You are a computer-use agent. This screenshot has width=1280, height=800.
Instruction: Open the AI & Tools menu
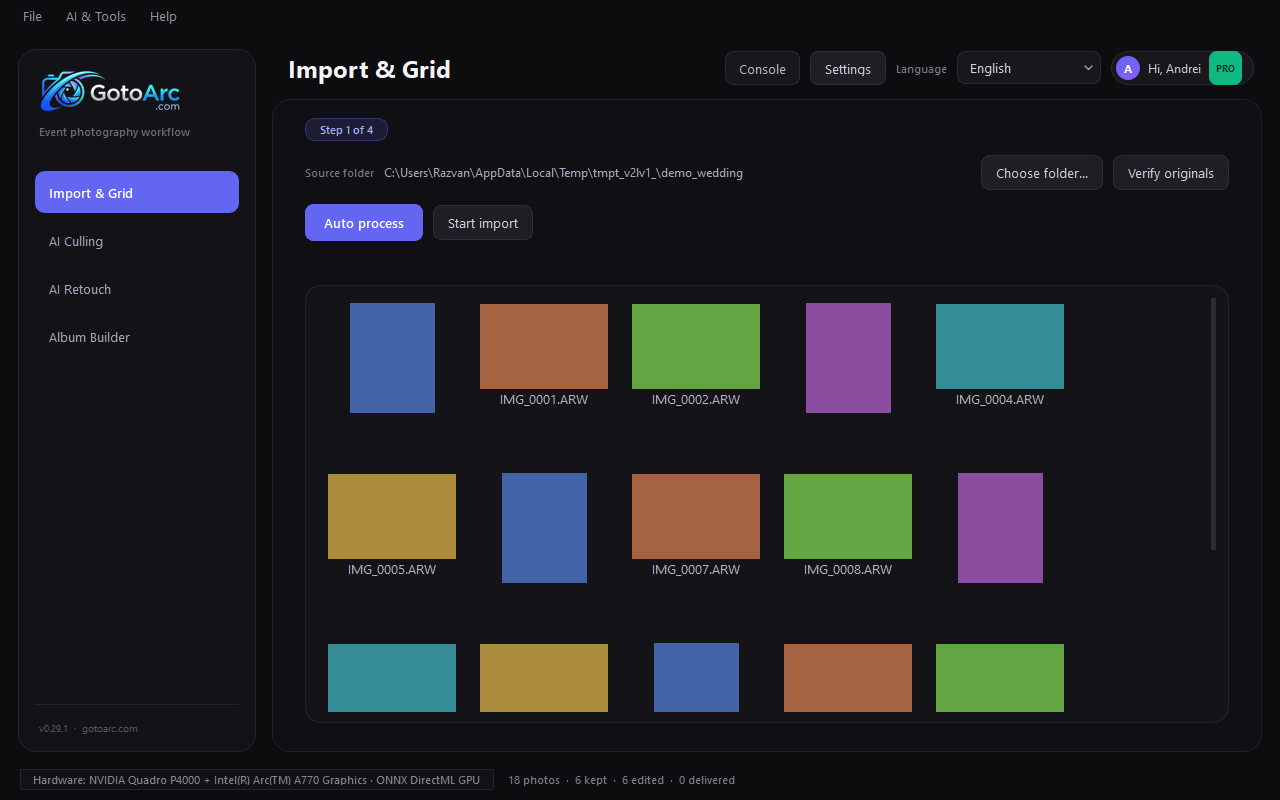(x=96, y=16)
